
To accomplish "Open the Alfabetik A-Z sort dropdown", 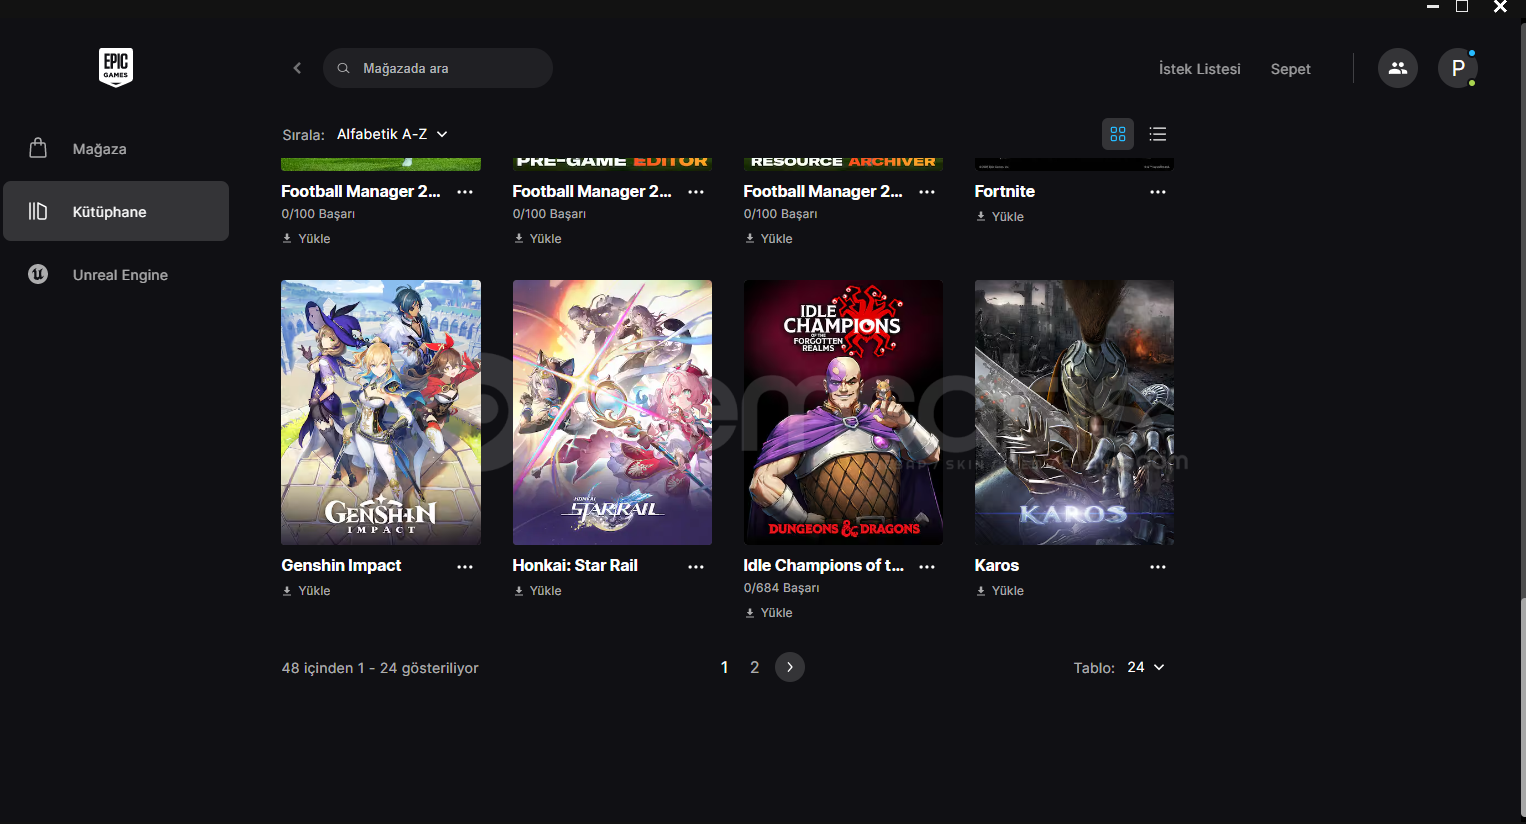I will tap(392, 134).
